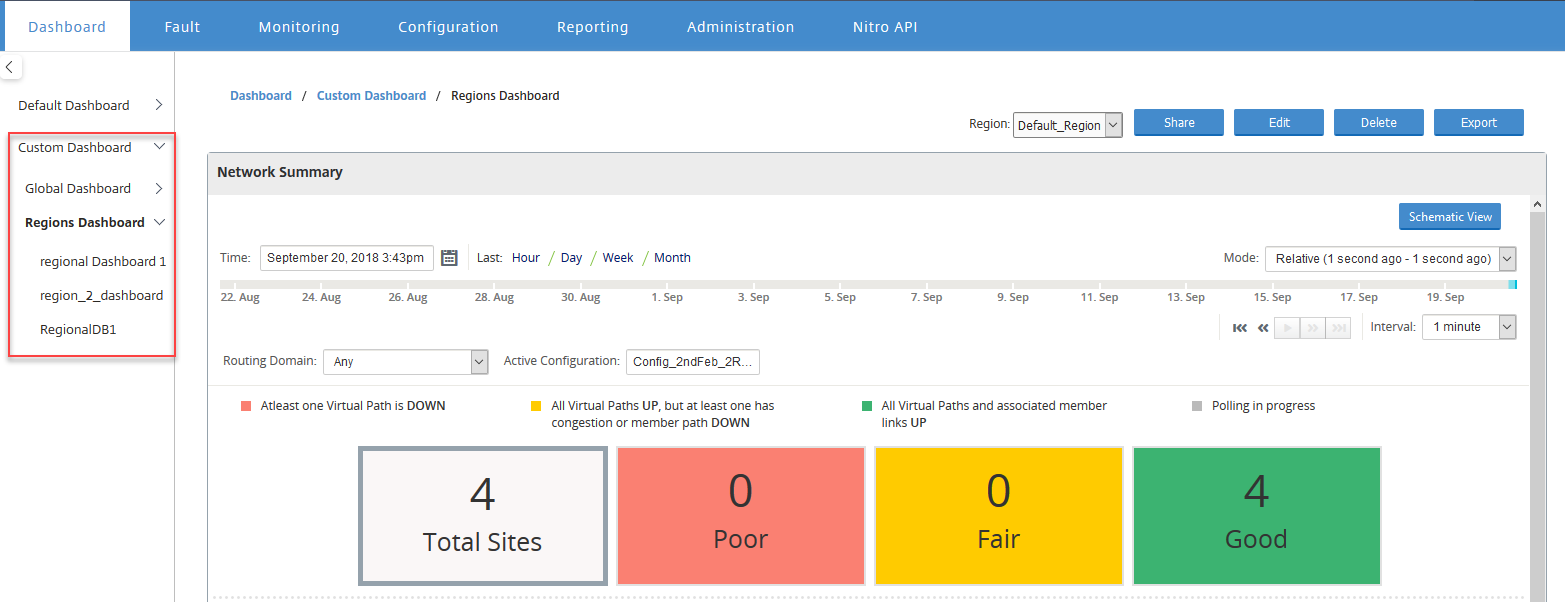This screenshot has width=1565, height=602.
Task: Open the Configuration tab
Action: tap(448, 27)
